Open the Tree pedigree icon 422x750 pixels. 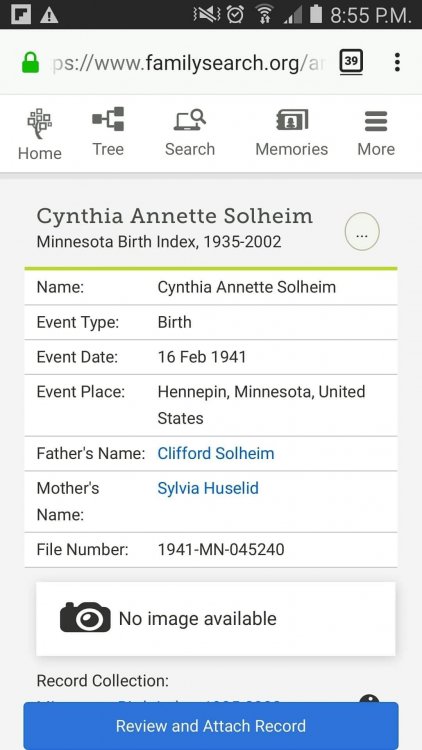click(x=108, y=119)
